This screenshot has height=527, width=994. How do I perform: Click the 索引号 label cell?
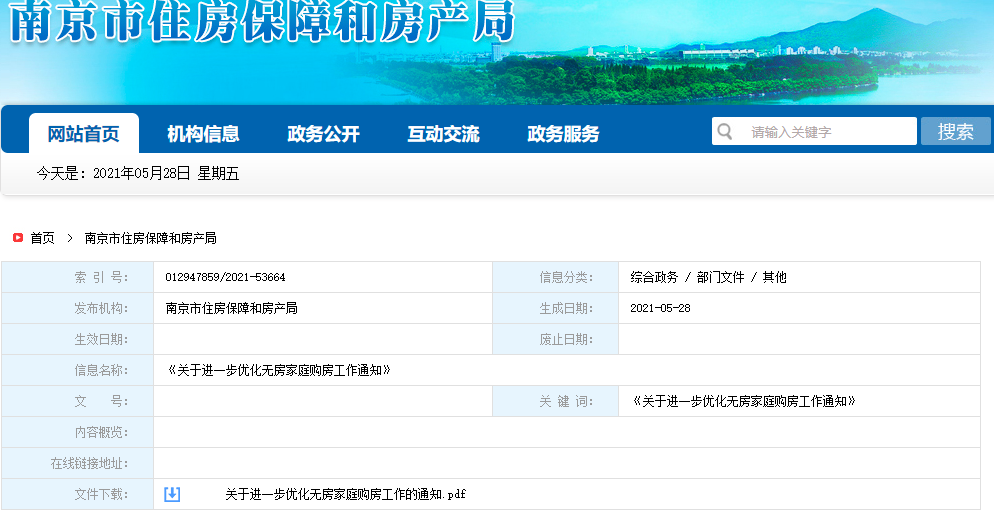(x=77, y=277)
